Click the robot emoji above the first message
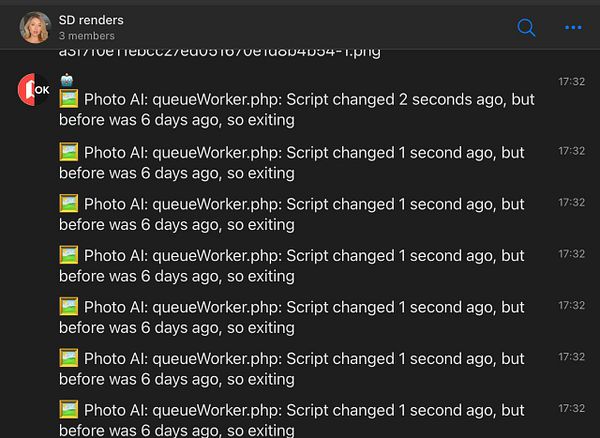Viewport: 600px width, 438px height. click(67, 80)
